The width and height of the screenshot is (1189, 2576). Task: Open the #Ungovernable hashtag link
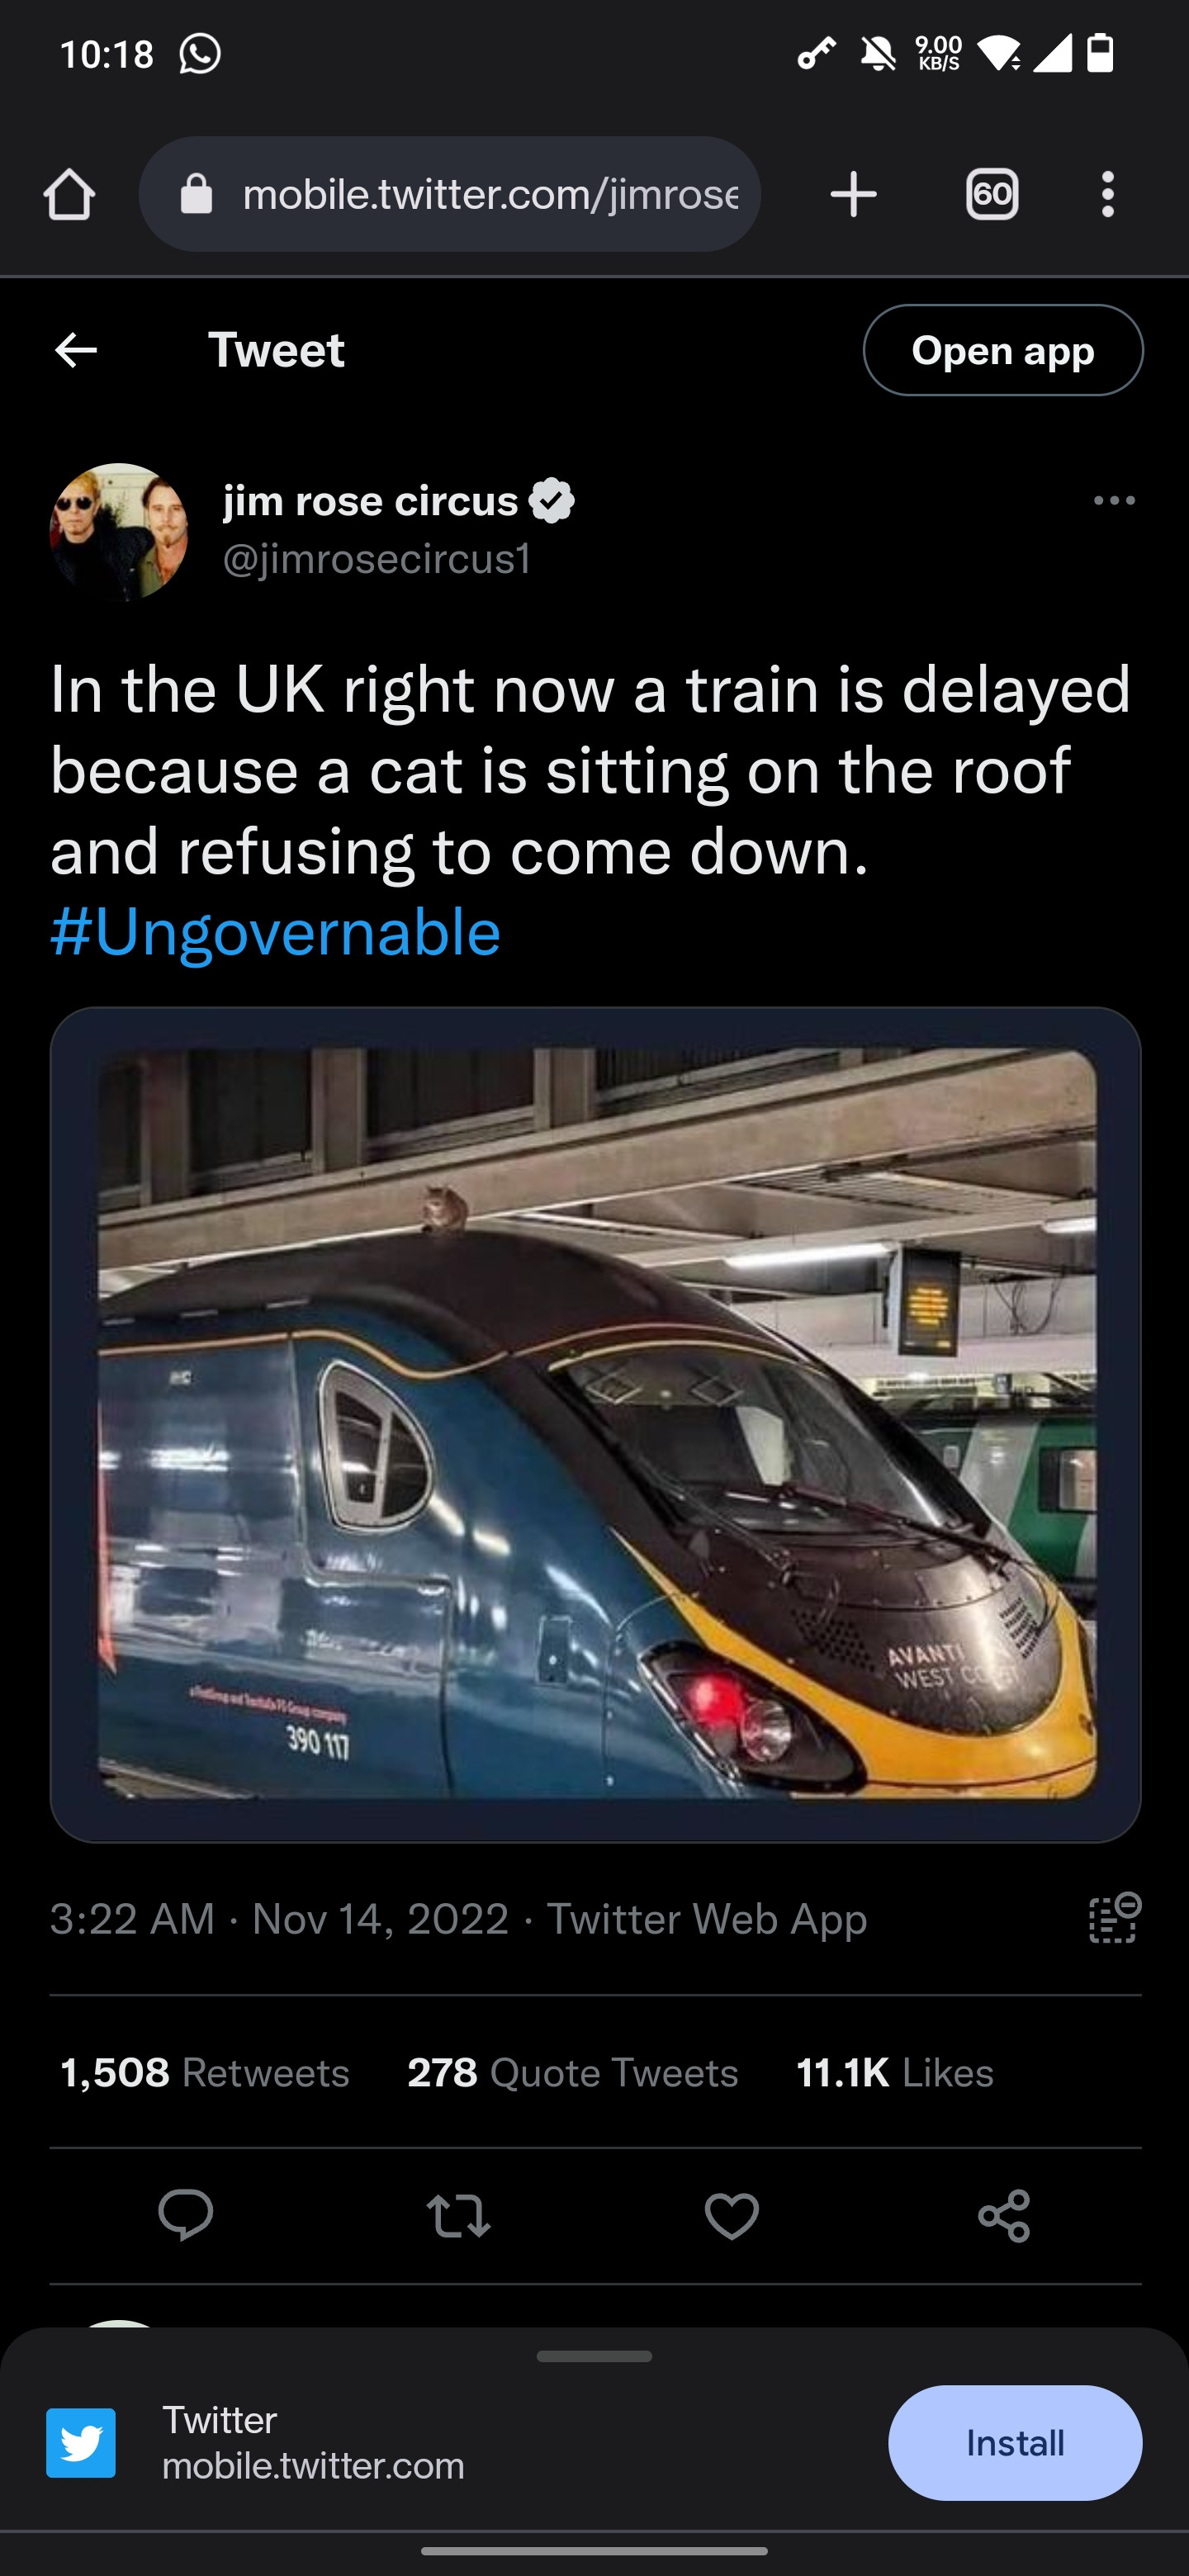tap(275, 932)
